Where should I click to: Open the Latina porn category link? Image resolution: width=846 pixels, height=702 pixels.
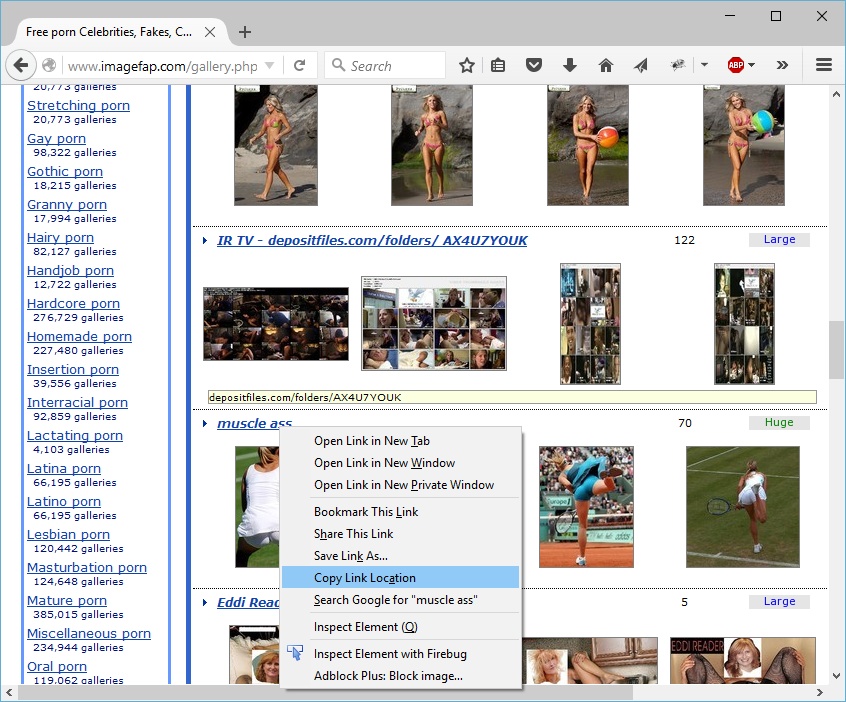[64, 469]
